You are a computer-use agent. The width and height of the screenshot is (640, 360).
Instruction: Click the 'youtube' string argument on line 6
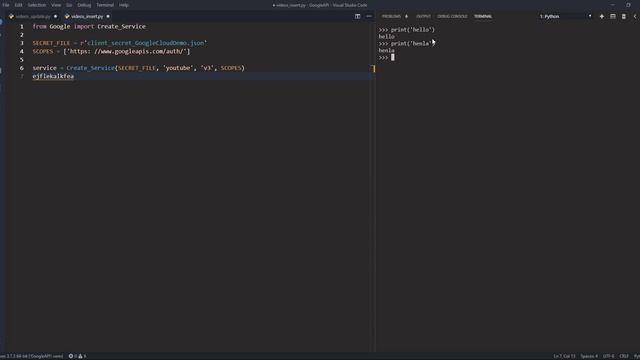click(178, 68)
